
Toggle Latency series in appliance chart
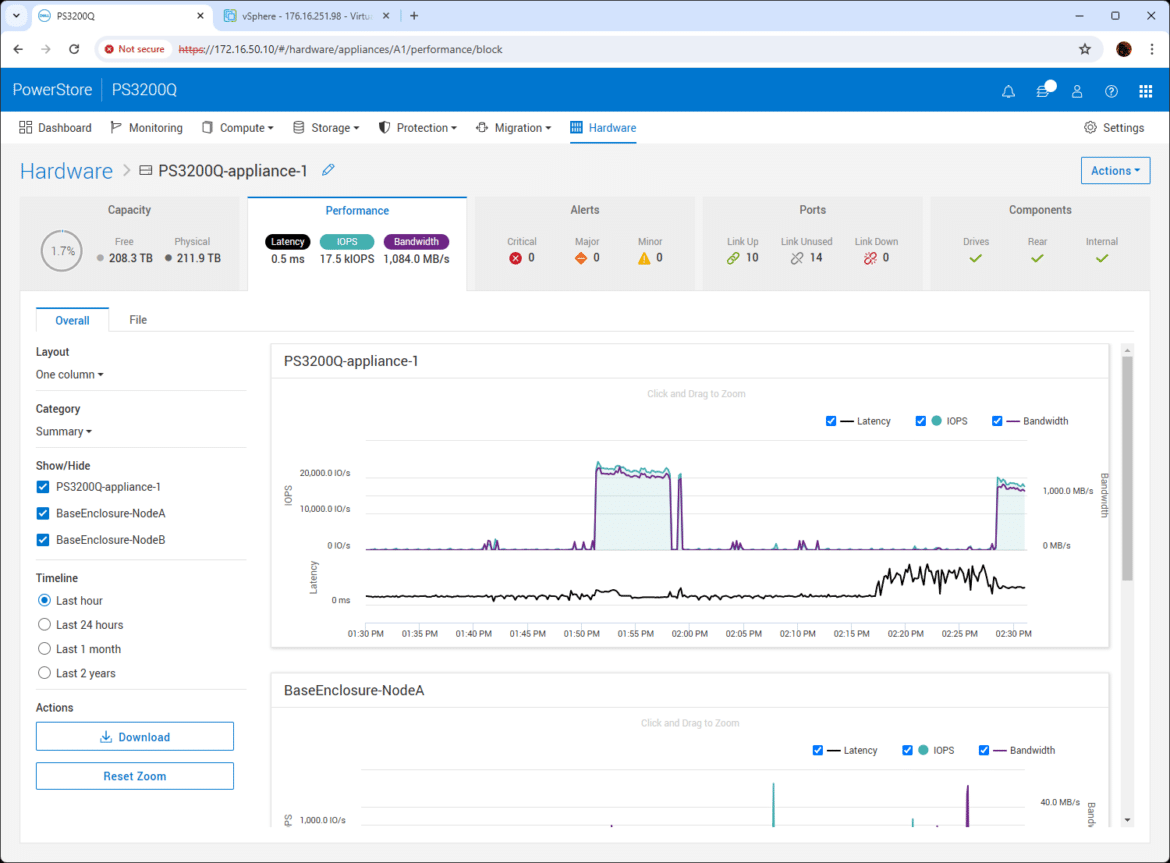click(x=830, y=421)
